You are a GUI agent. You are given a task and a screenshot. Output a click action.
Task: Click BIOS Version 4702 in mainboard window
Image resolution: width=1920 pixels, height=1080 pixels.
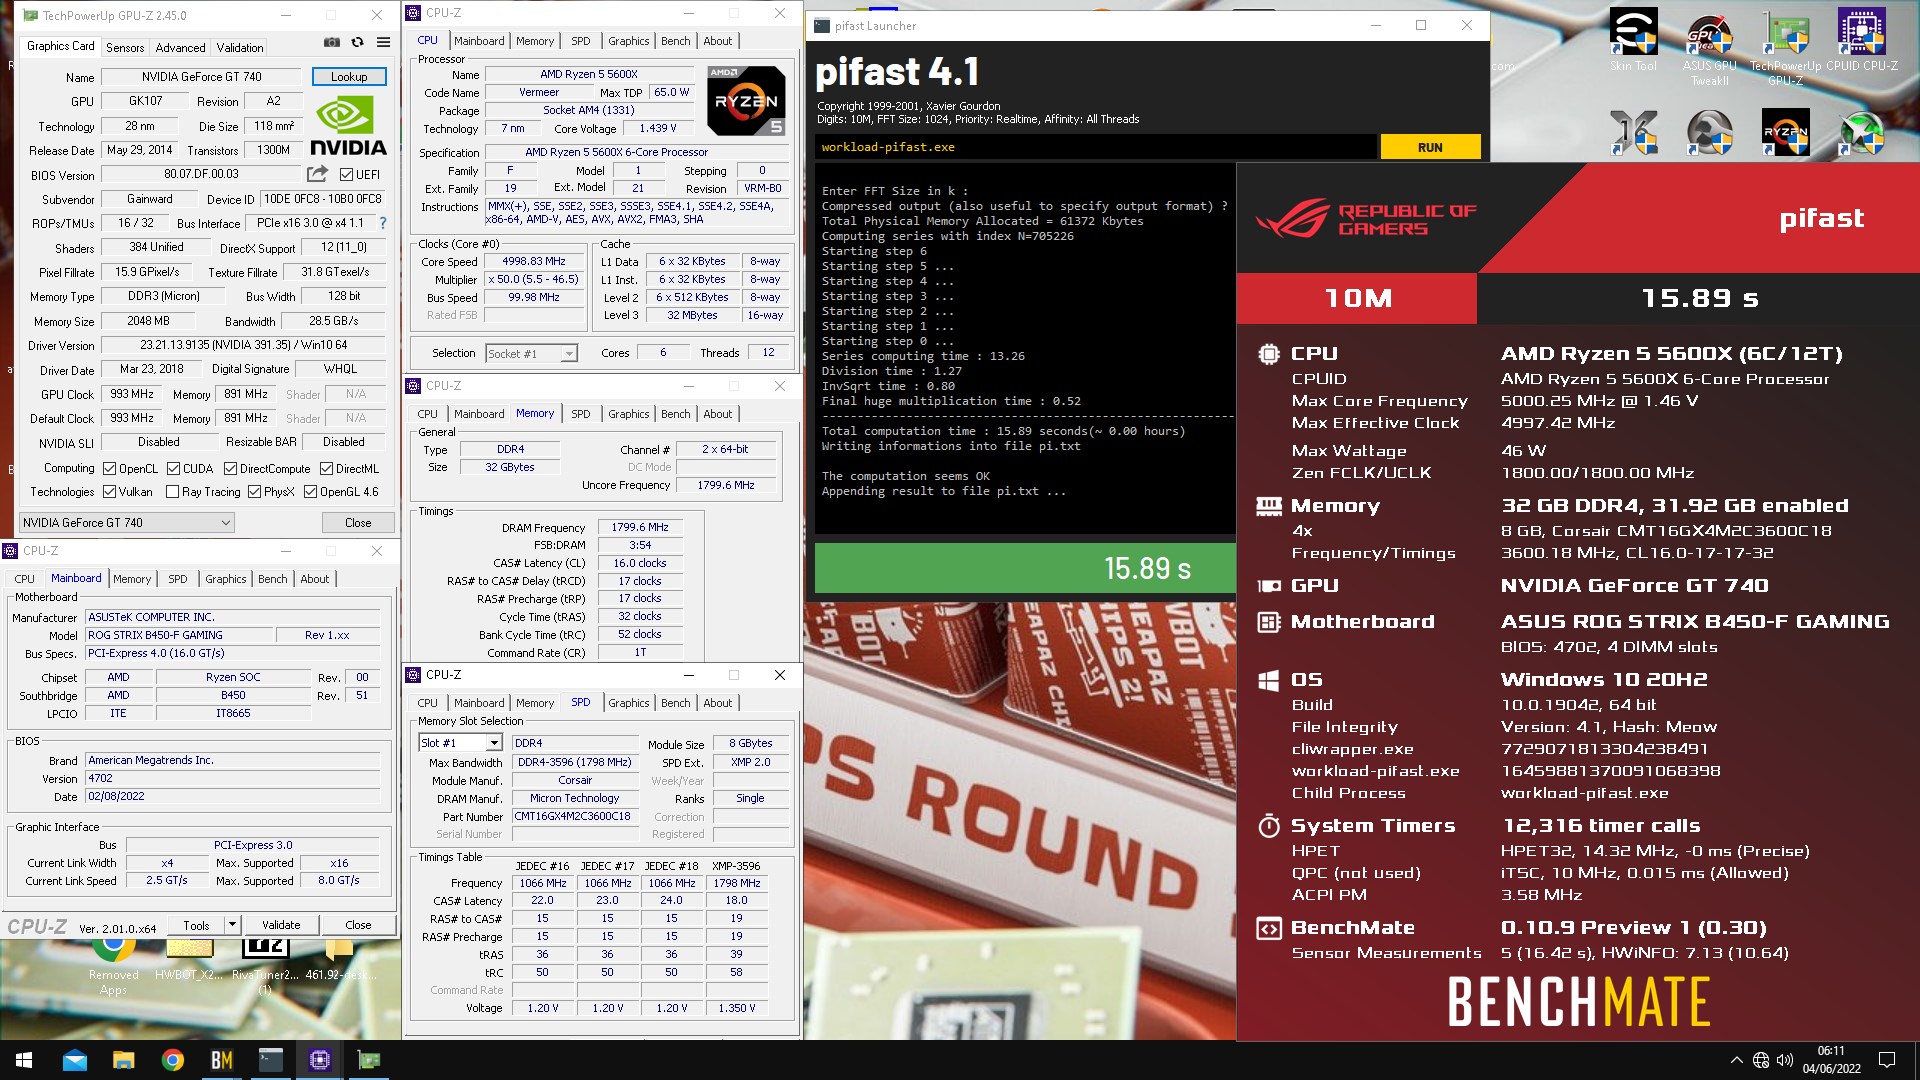(232, 778)
